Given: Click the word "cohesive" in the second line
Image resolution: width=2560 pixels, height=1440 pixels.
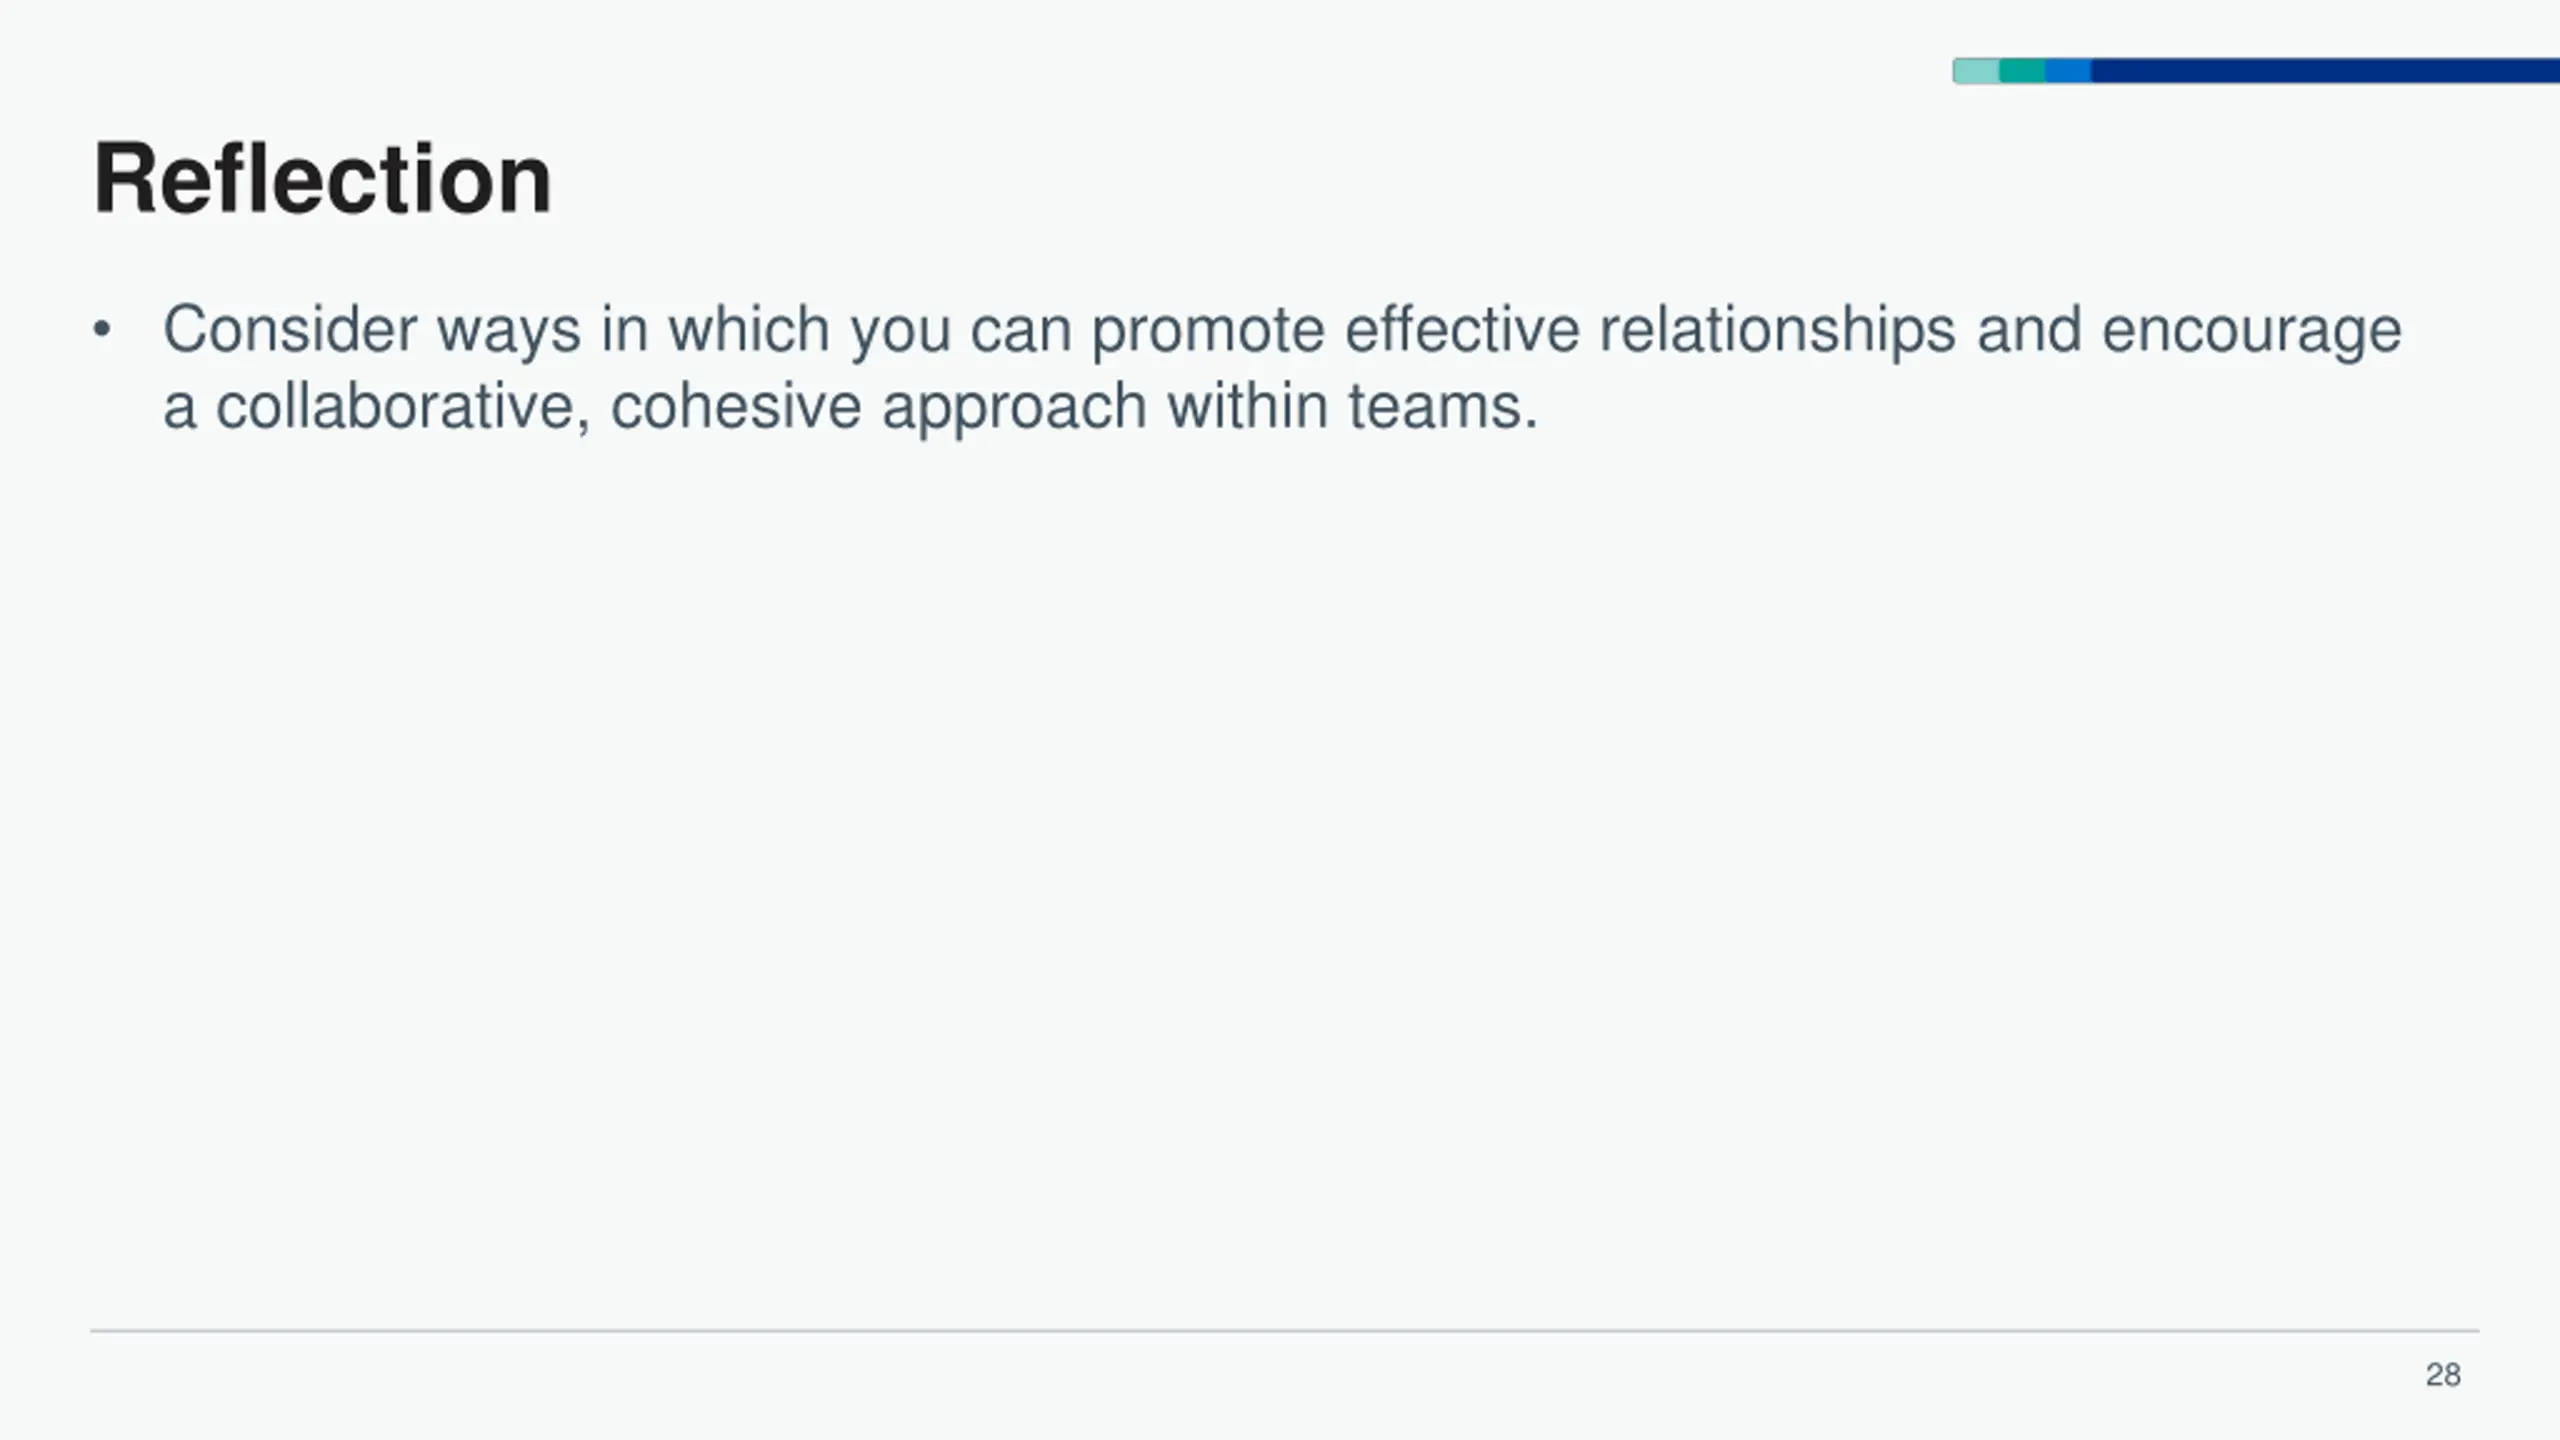Looking at the screenshot, I should coord(736,407).
